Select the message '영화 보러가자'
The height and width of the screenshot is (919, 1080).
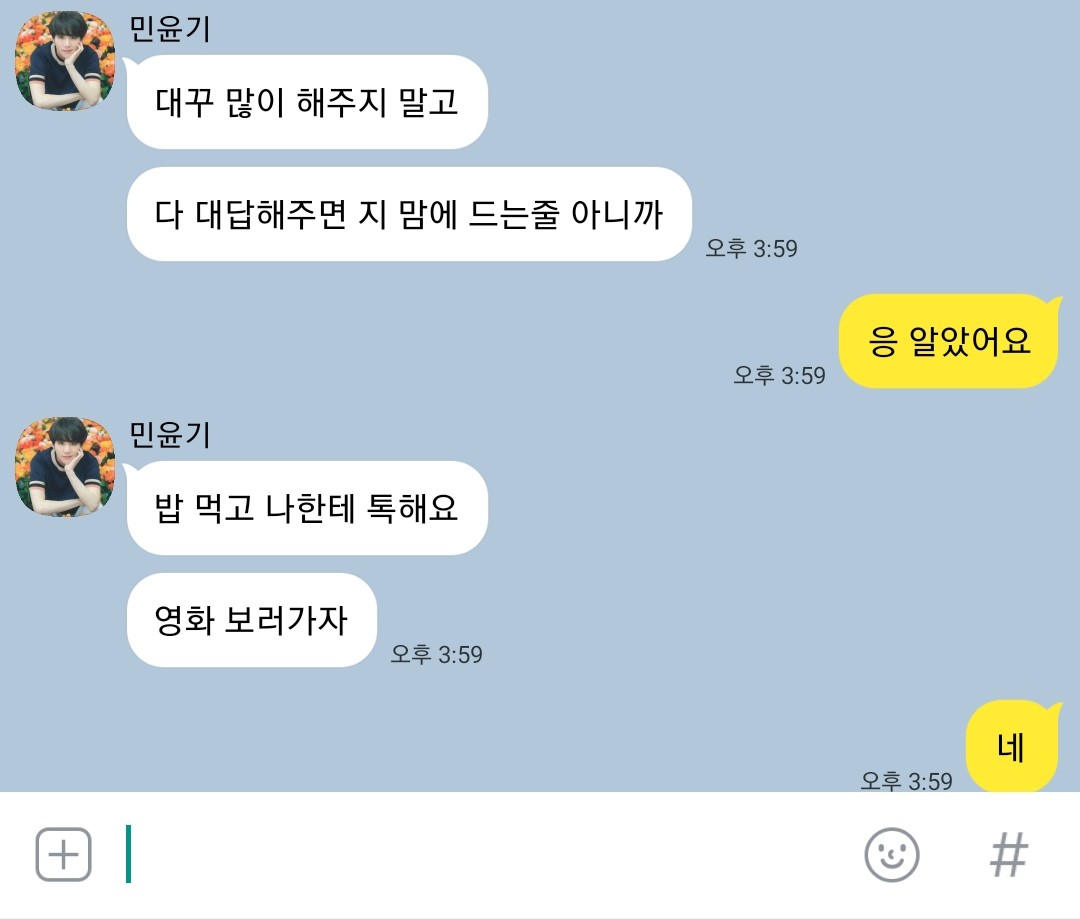(252, 619)
